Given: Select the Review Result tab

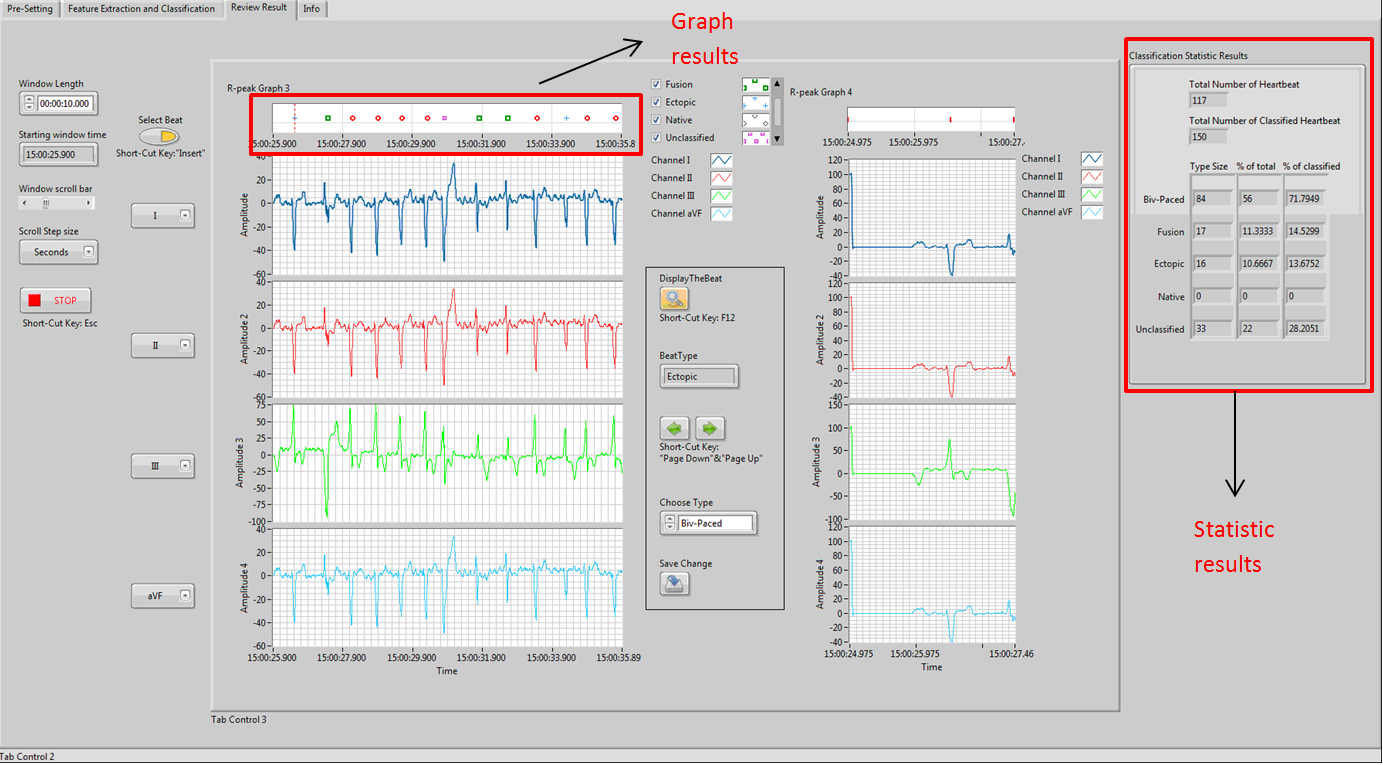Looking at the screenshot, I should click(258, 8).
